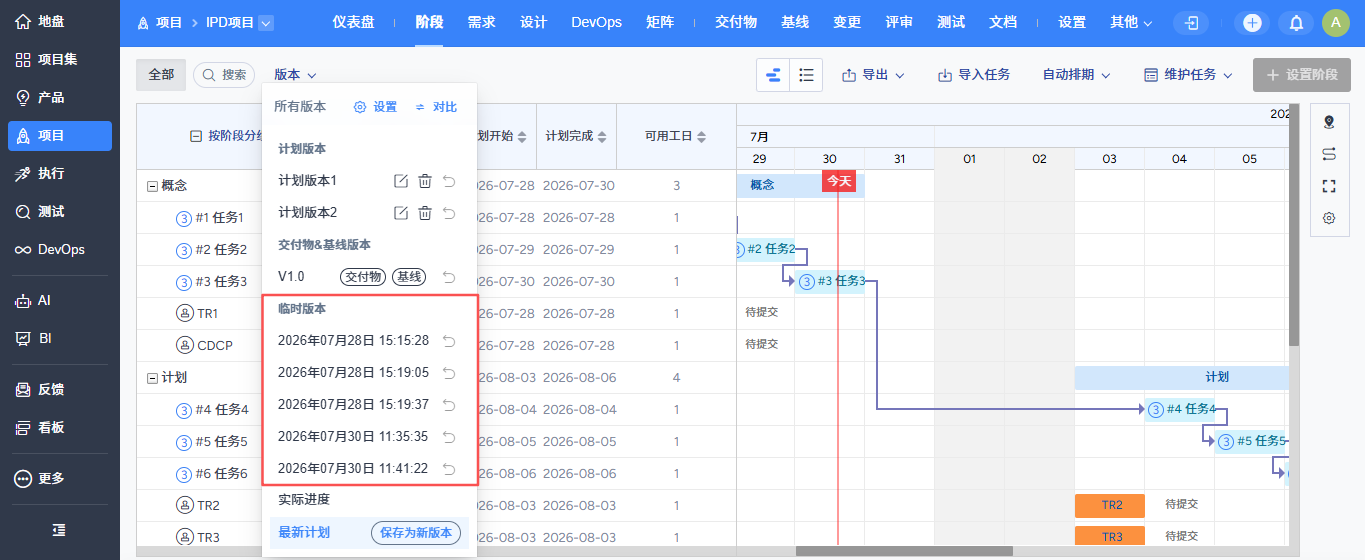1365x560 pixels.
Task: Open the notification bell
Action: (x=1296, y=23)
